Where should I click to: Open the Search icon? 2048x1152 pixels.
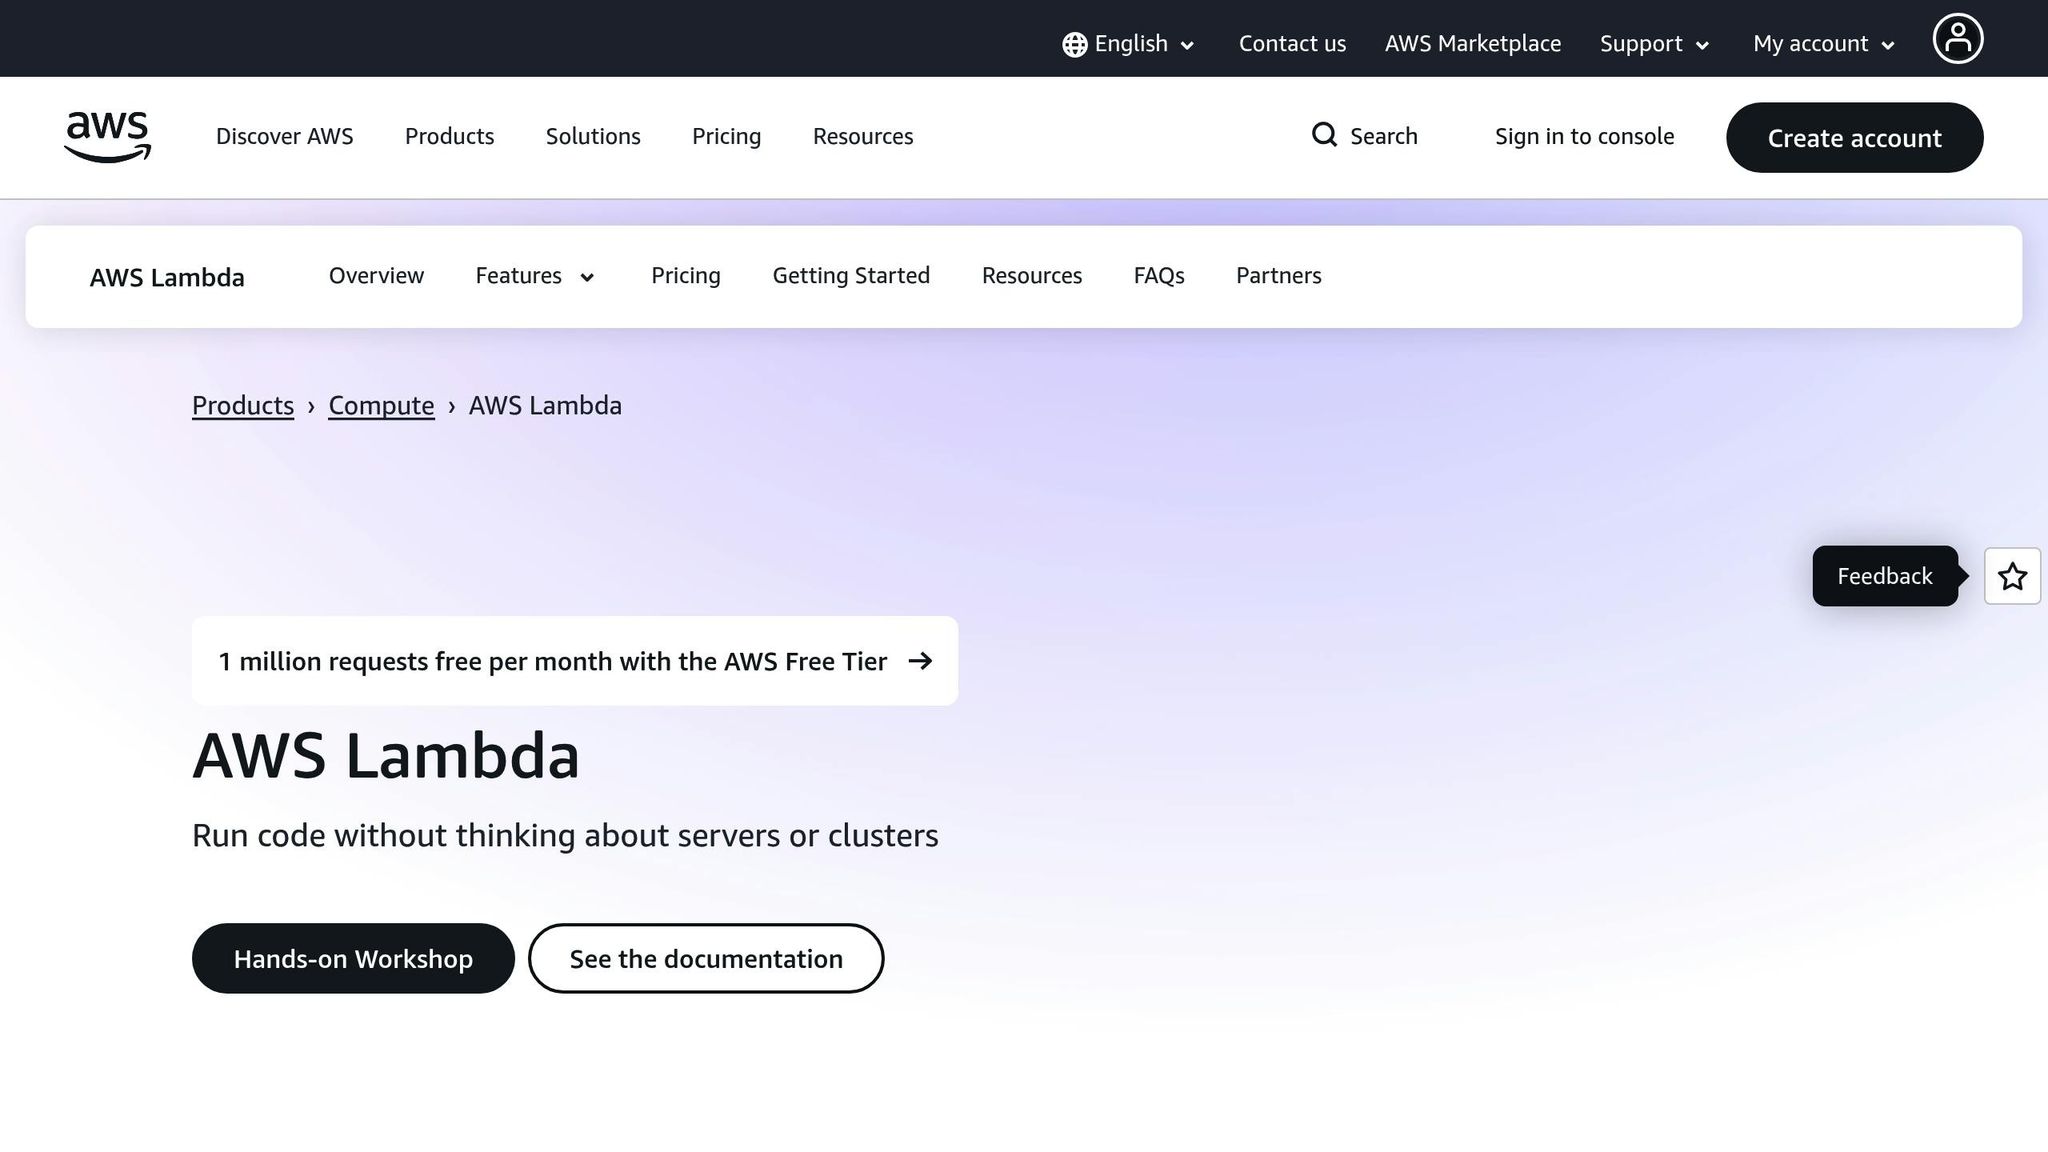point(1325,135)
